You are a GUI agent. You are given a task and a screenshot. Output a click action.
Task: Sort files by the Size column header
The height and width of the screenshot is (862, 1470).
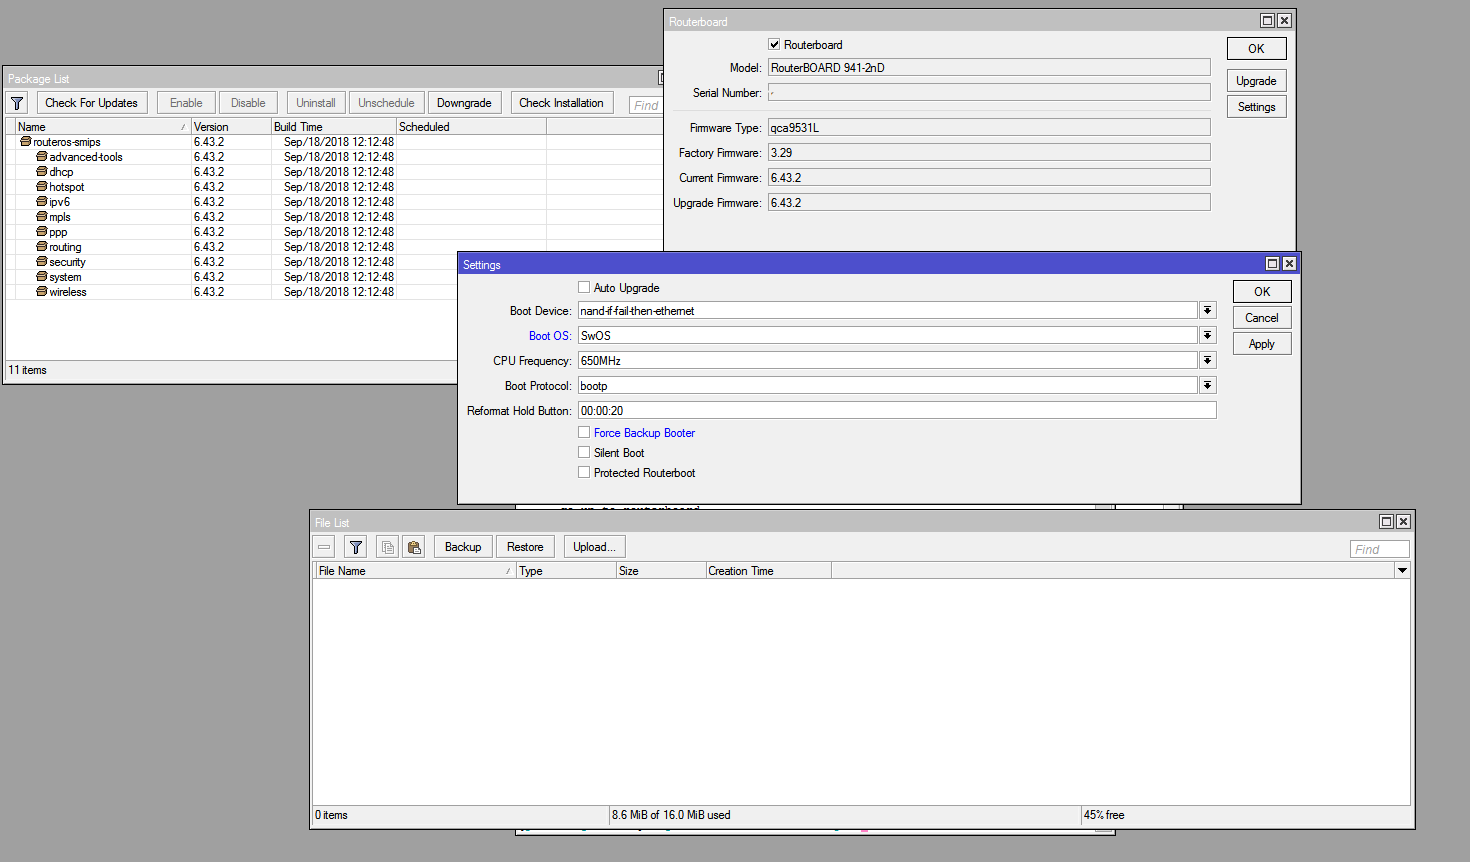(x=661, y=571)
